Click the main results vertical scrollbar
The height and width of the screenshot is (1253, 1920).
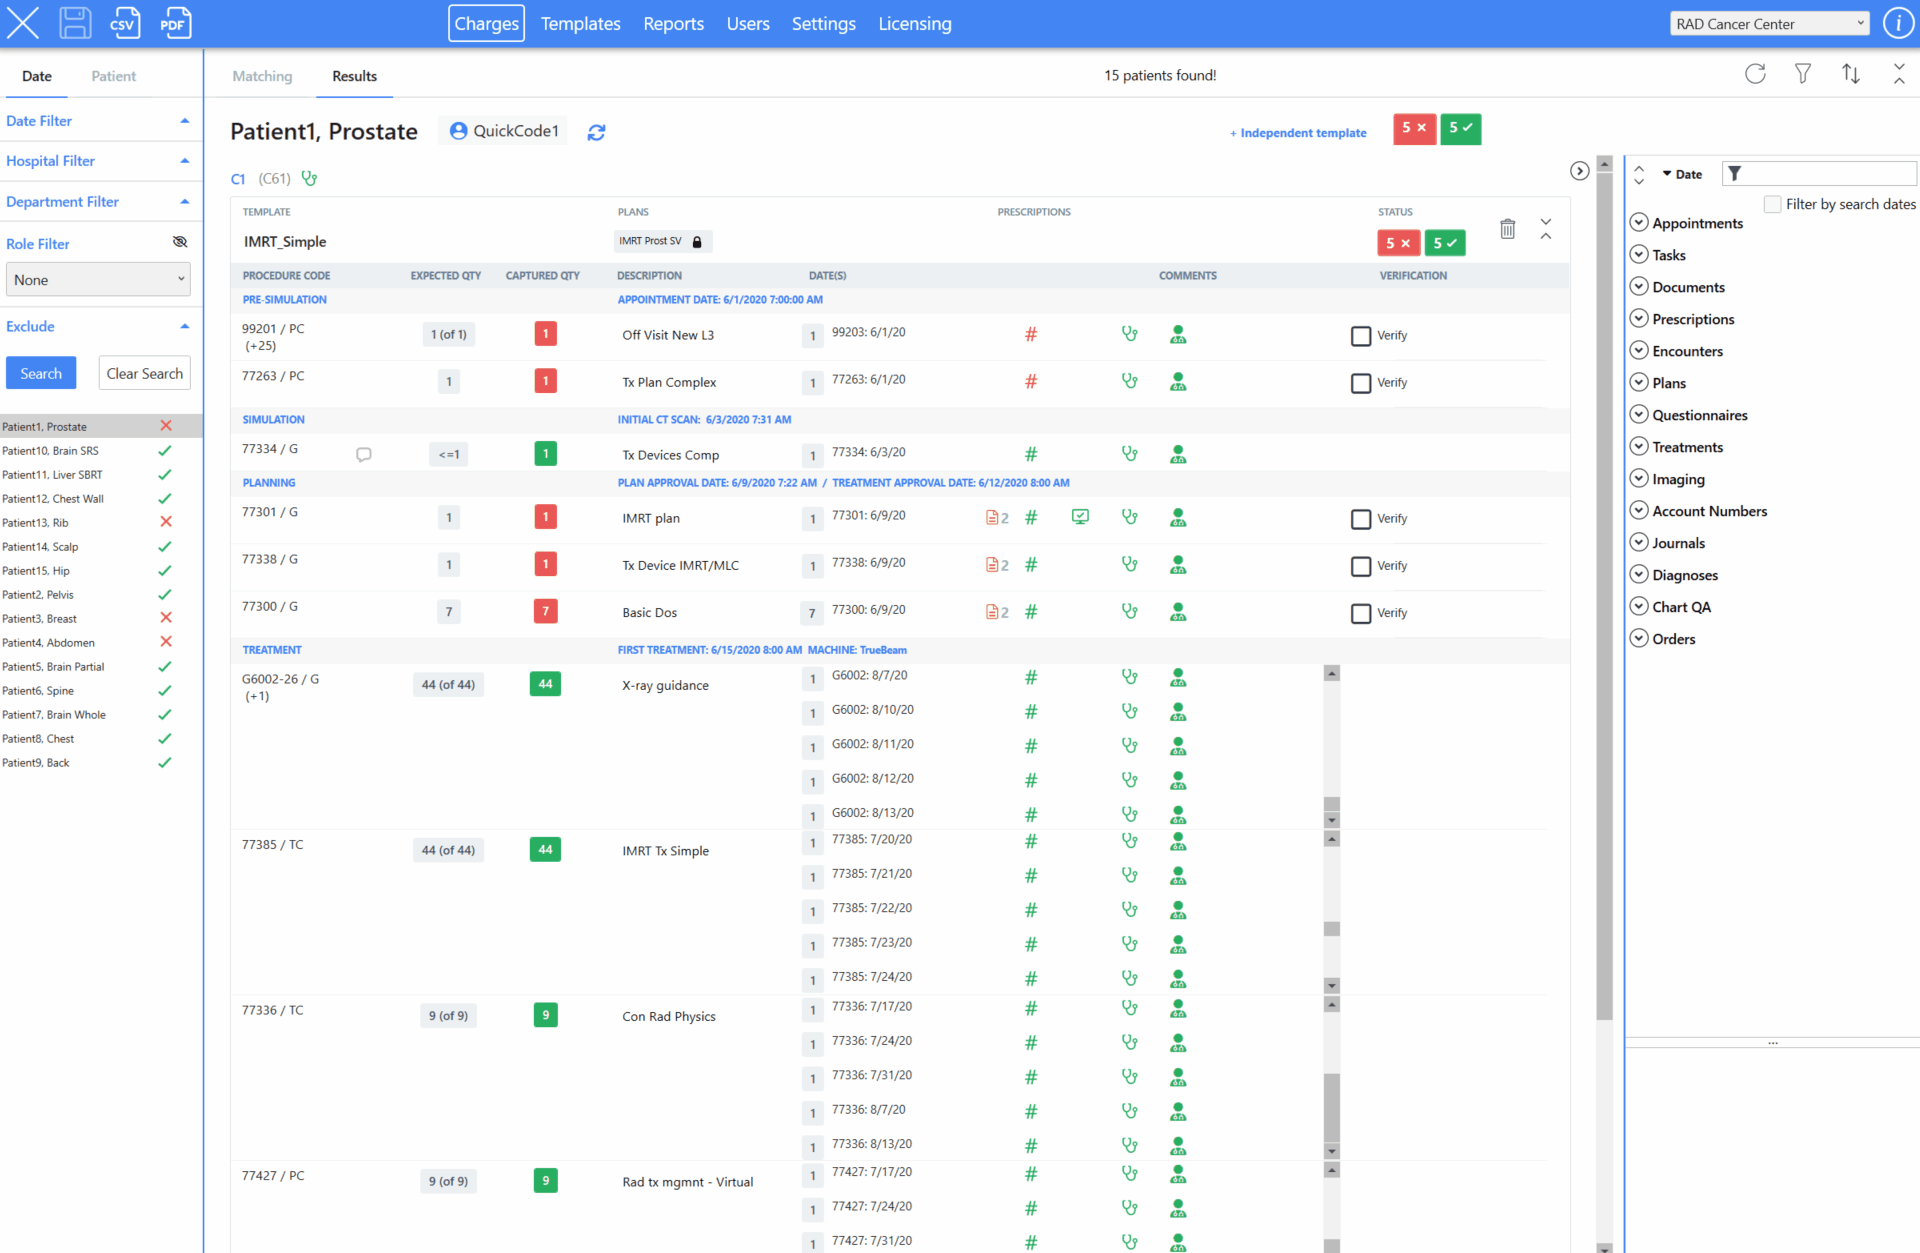point(1604,595)
